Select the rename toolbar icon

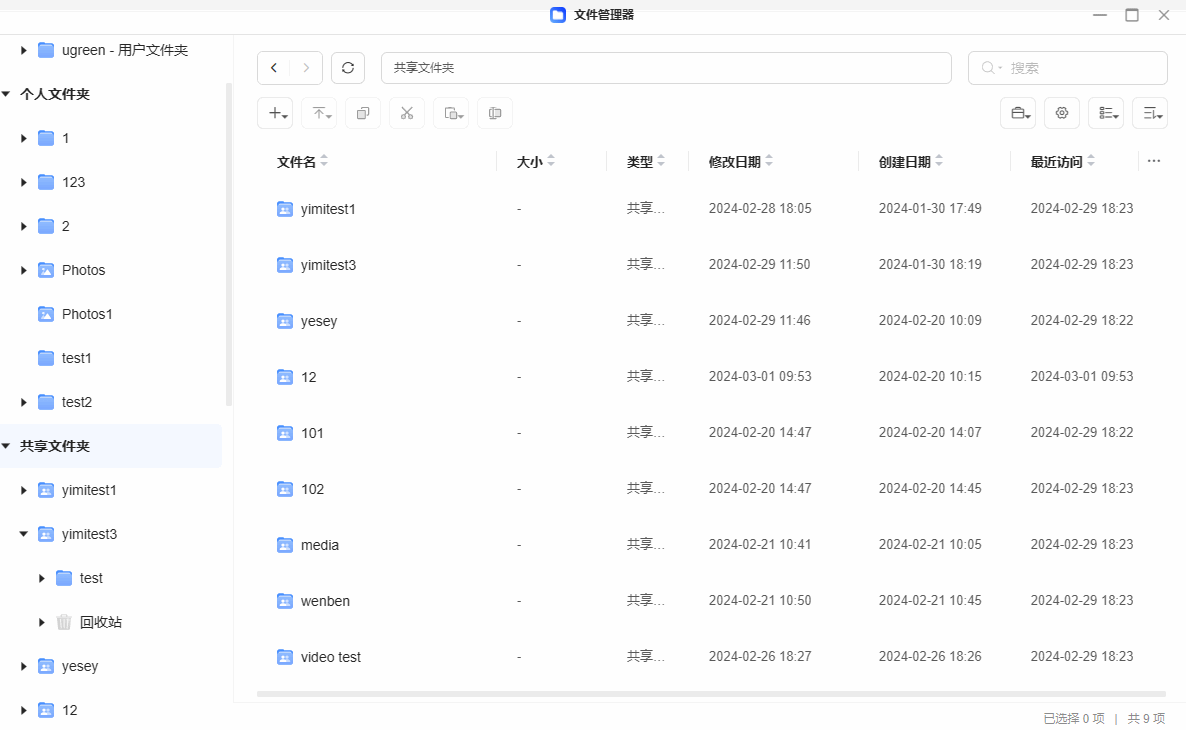pyautogui.click(x=495, y=113)
